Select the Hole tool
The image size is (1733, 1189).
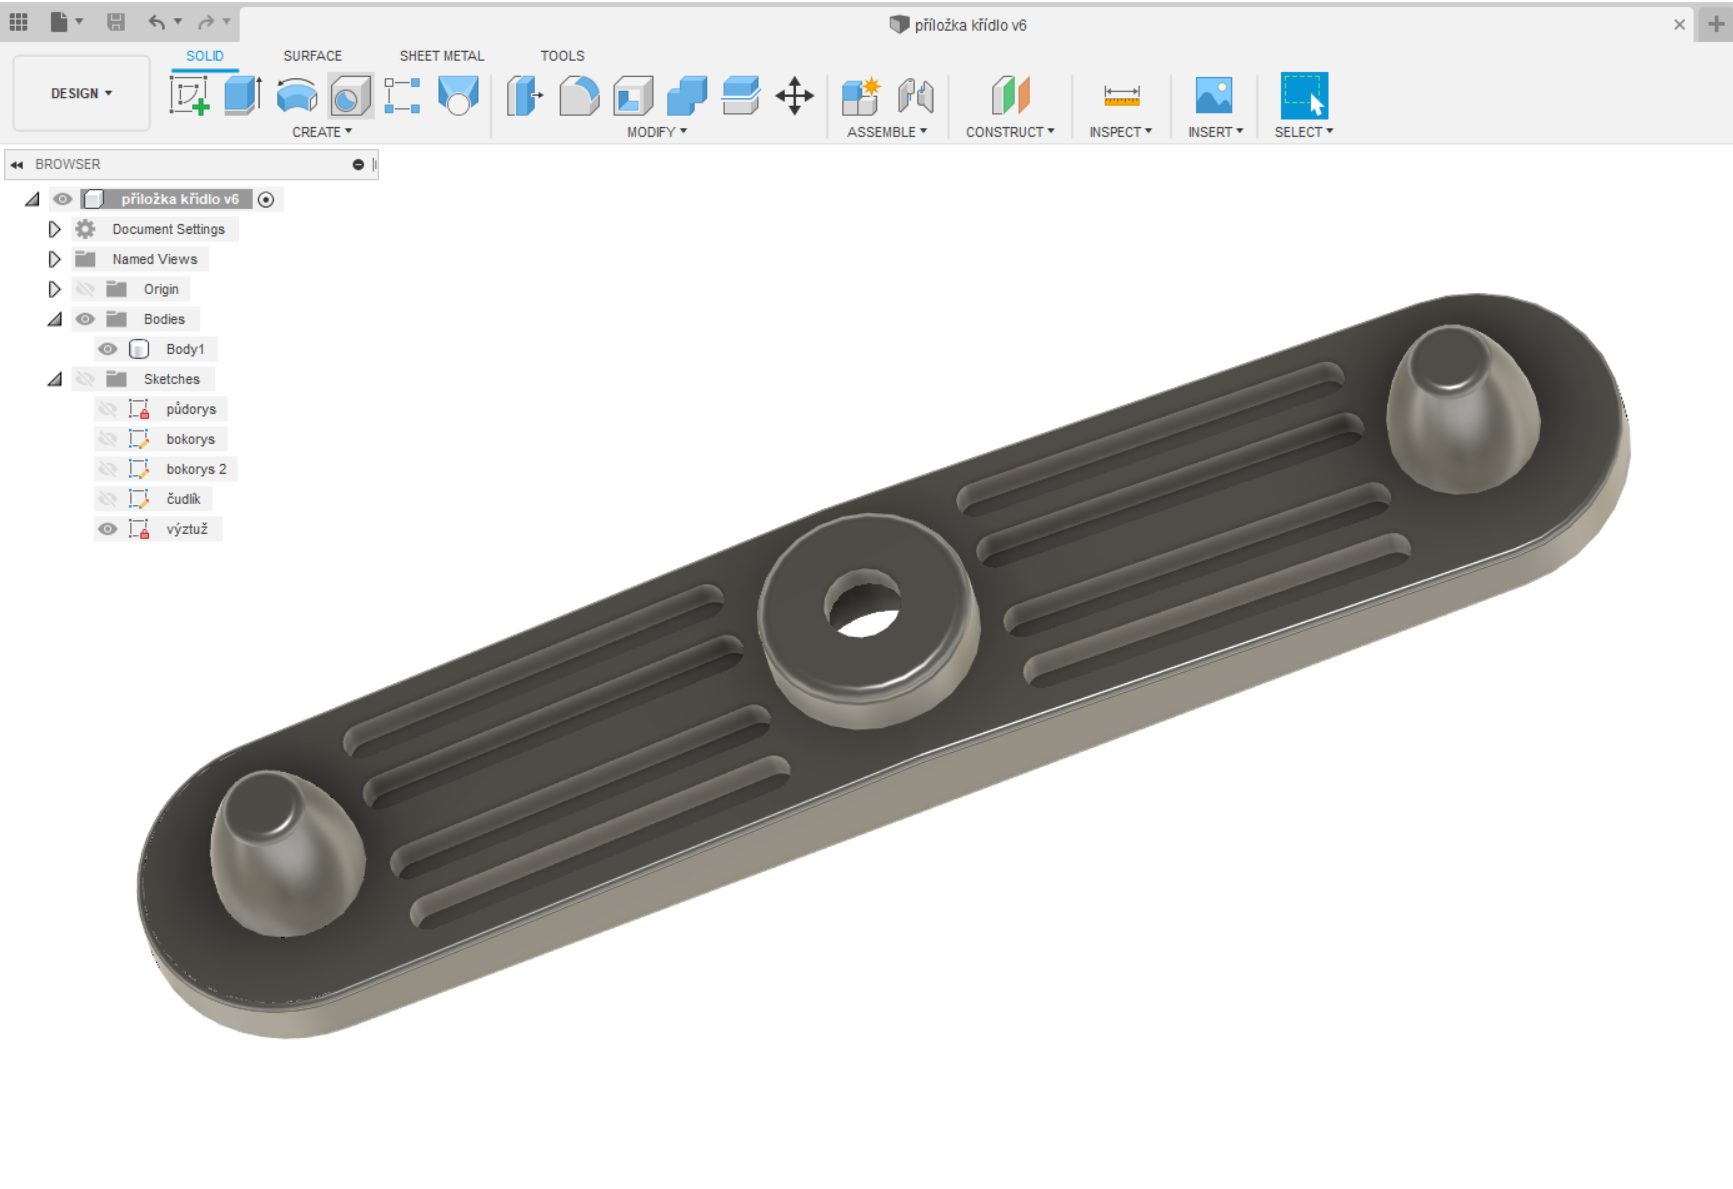click(x=351, y=96)
